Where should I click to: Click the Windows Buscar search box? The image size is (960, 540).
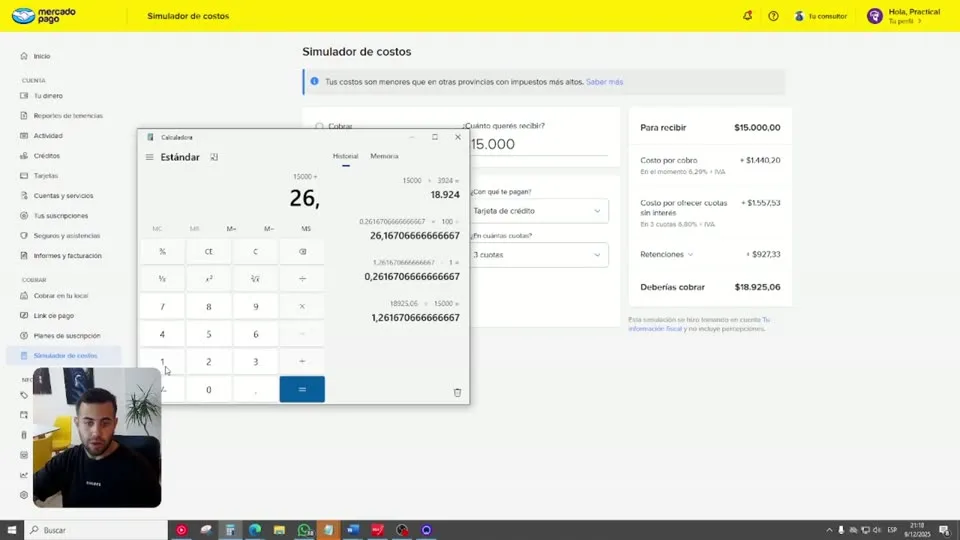[96, 530]
